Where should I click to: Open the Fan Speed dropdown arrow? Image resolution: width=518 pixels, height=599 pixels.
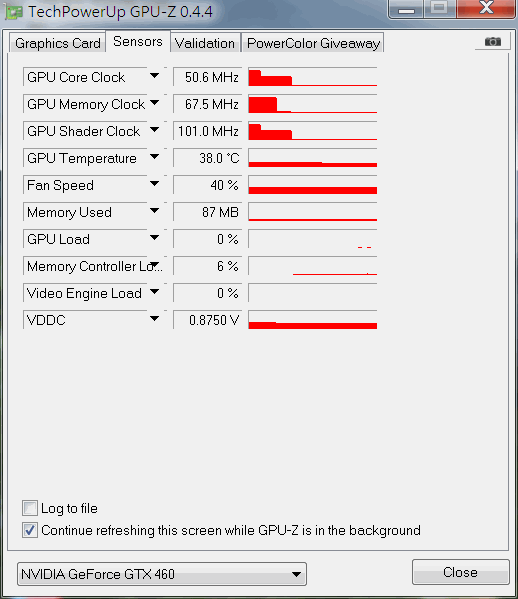coord(154,184)
